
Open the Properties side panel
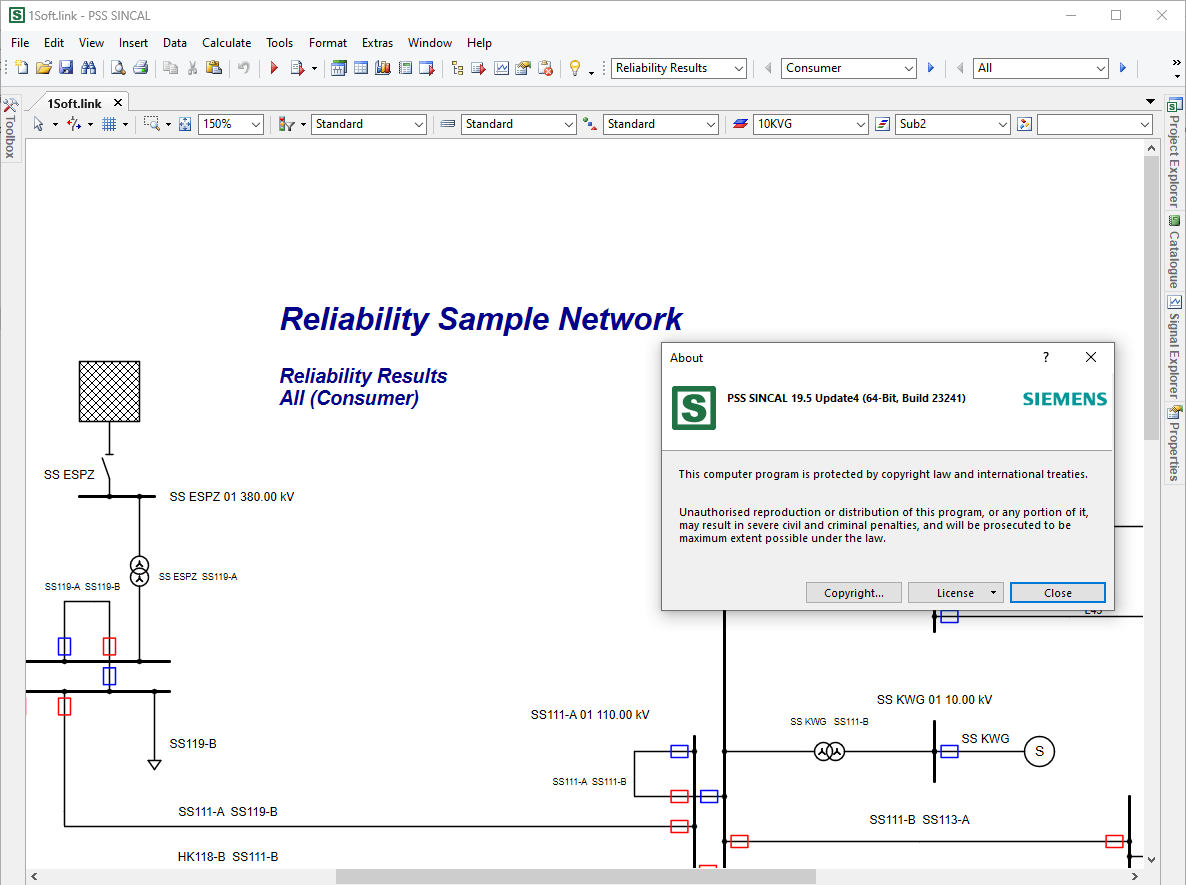point(1174,444)
